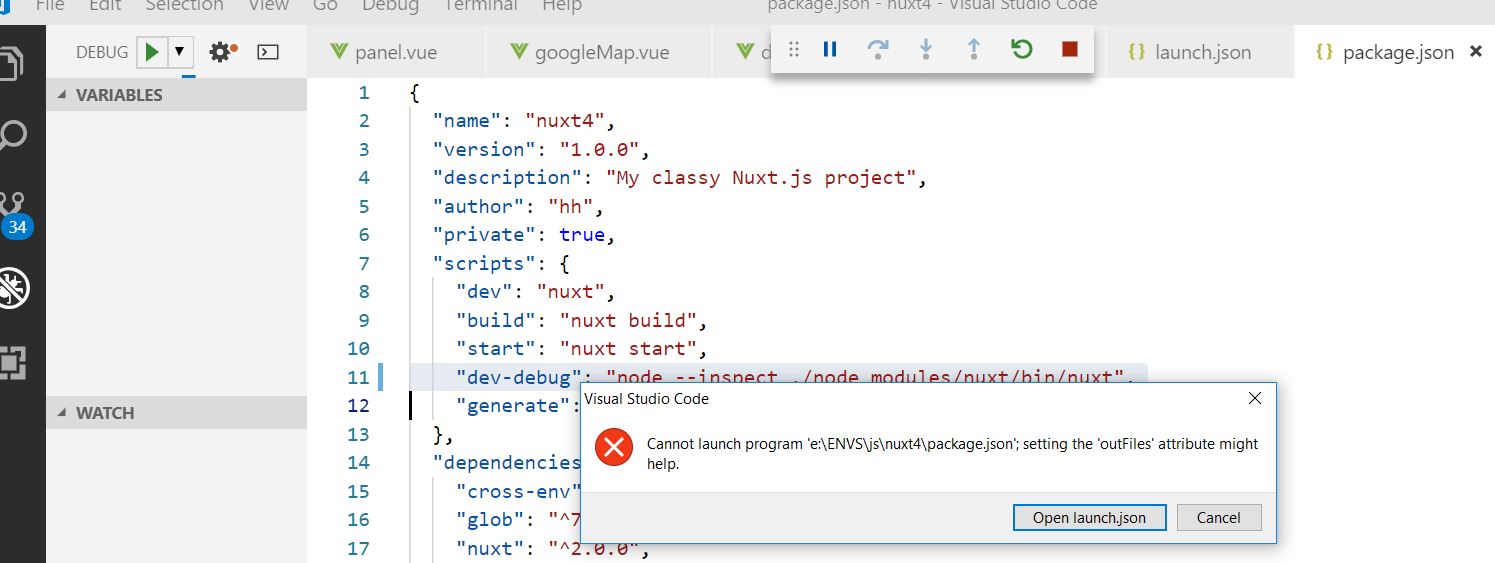Click the googleMap.vue Vue file icon
Image resolution: width=1495 pixels, height=563 pixels.
[518, 52]
